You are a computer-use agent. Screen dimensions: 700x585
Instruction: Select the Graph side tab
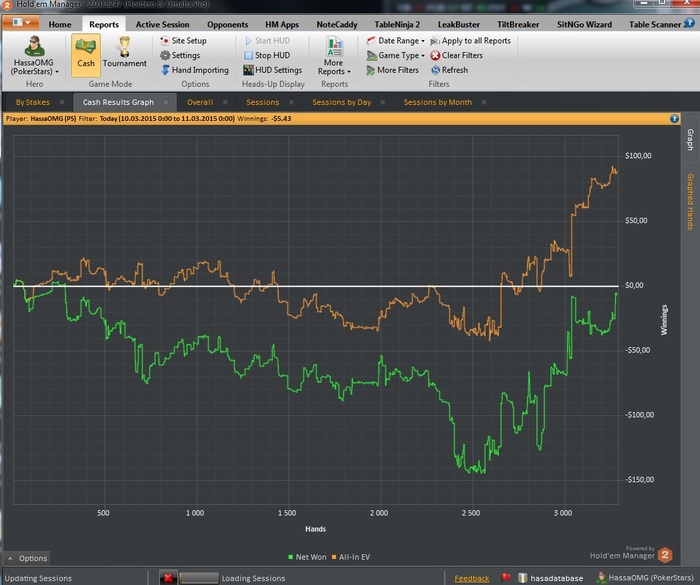coord(690,140)
